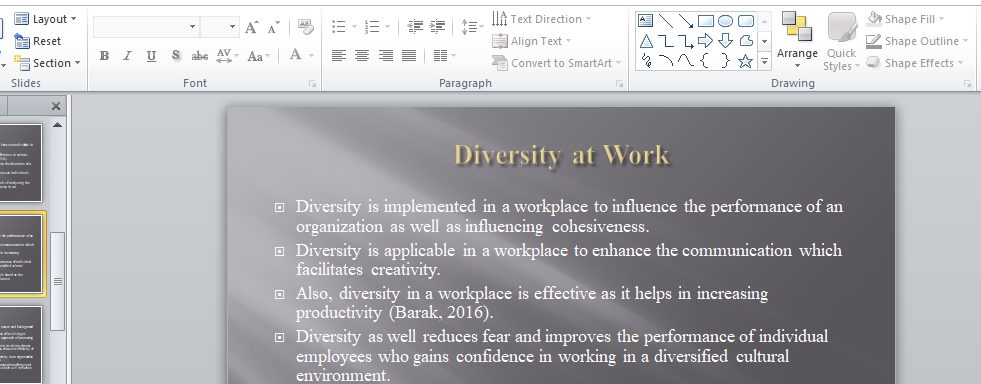Click Convert to SmartArt

point(557,63)
